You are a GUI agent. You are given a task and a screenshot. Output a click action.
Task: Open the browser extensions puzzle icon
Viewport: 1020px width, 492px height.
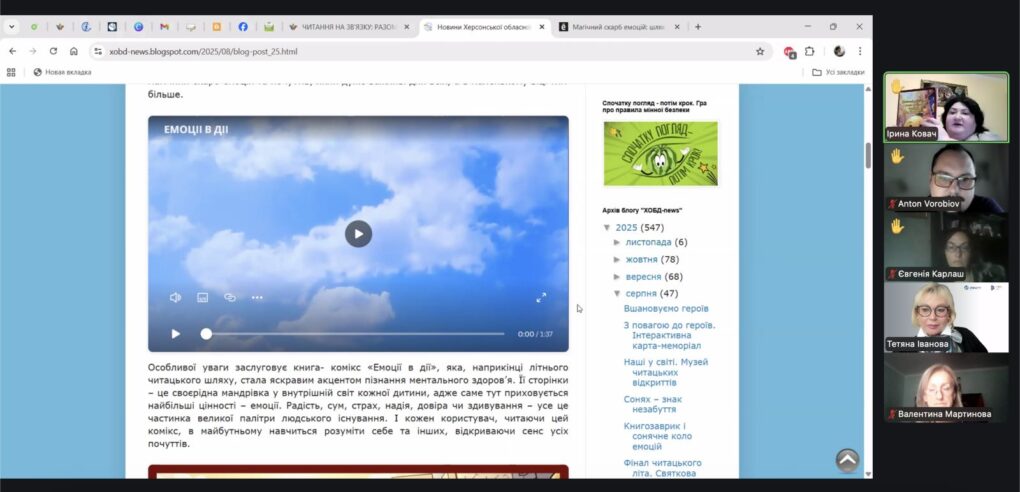click(810, 51)
